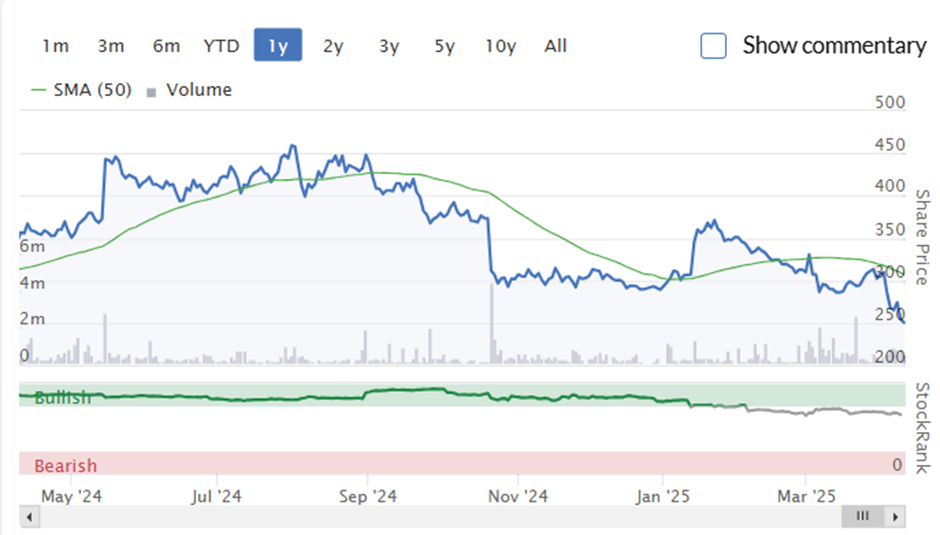Image resolution: width=940 pixels, height=535 pixels.
Task: Click the Share Price axis title
Action: (x=923, y=237)
